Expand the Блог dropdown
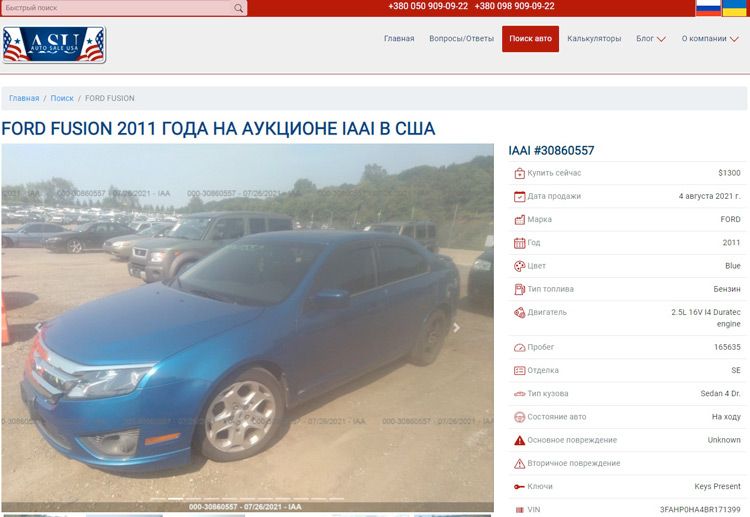 (651, 39)
